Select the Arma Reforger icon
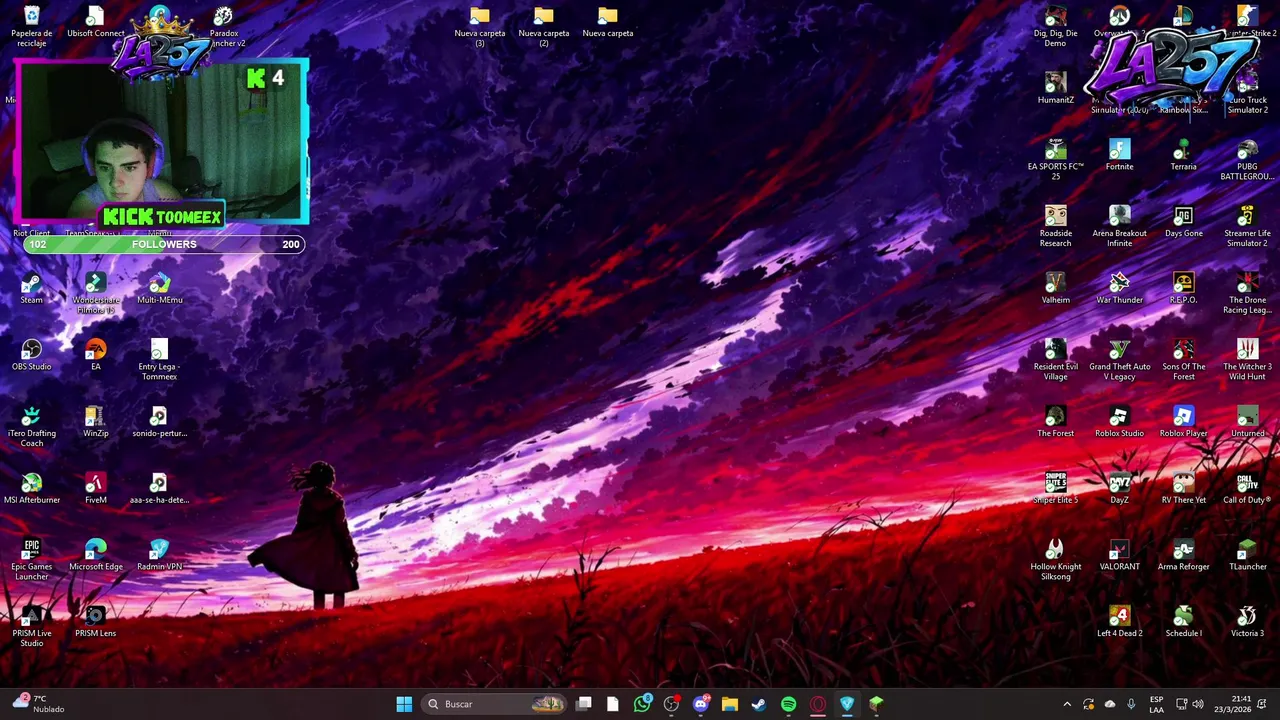Screen dimensions: 1280x720 [1184, 556]
